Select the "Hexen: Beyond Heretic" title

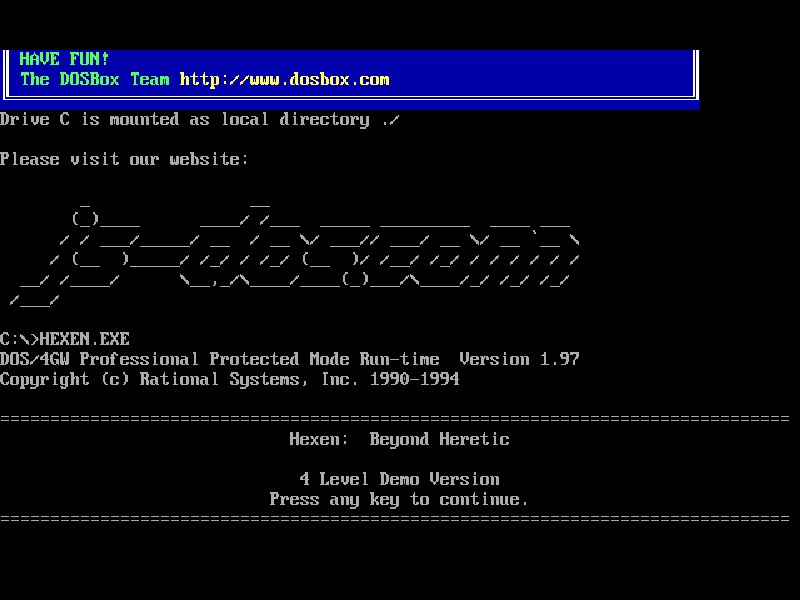click(x=398, y=439)
